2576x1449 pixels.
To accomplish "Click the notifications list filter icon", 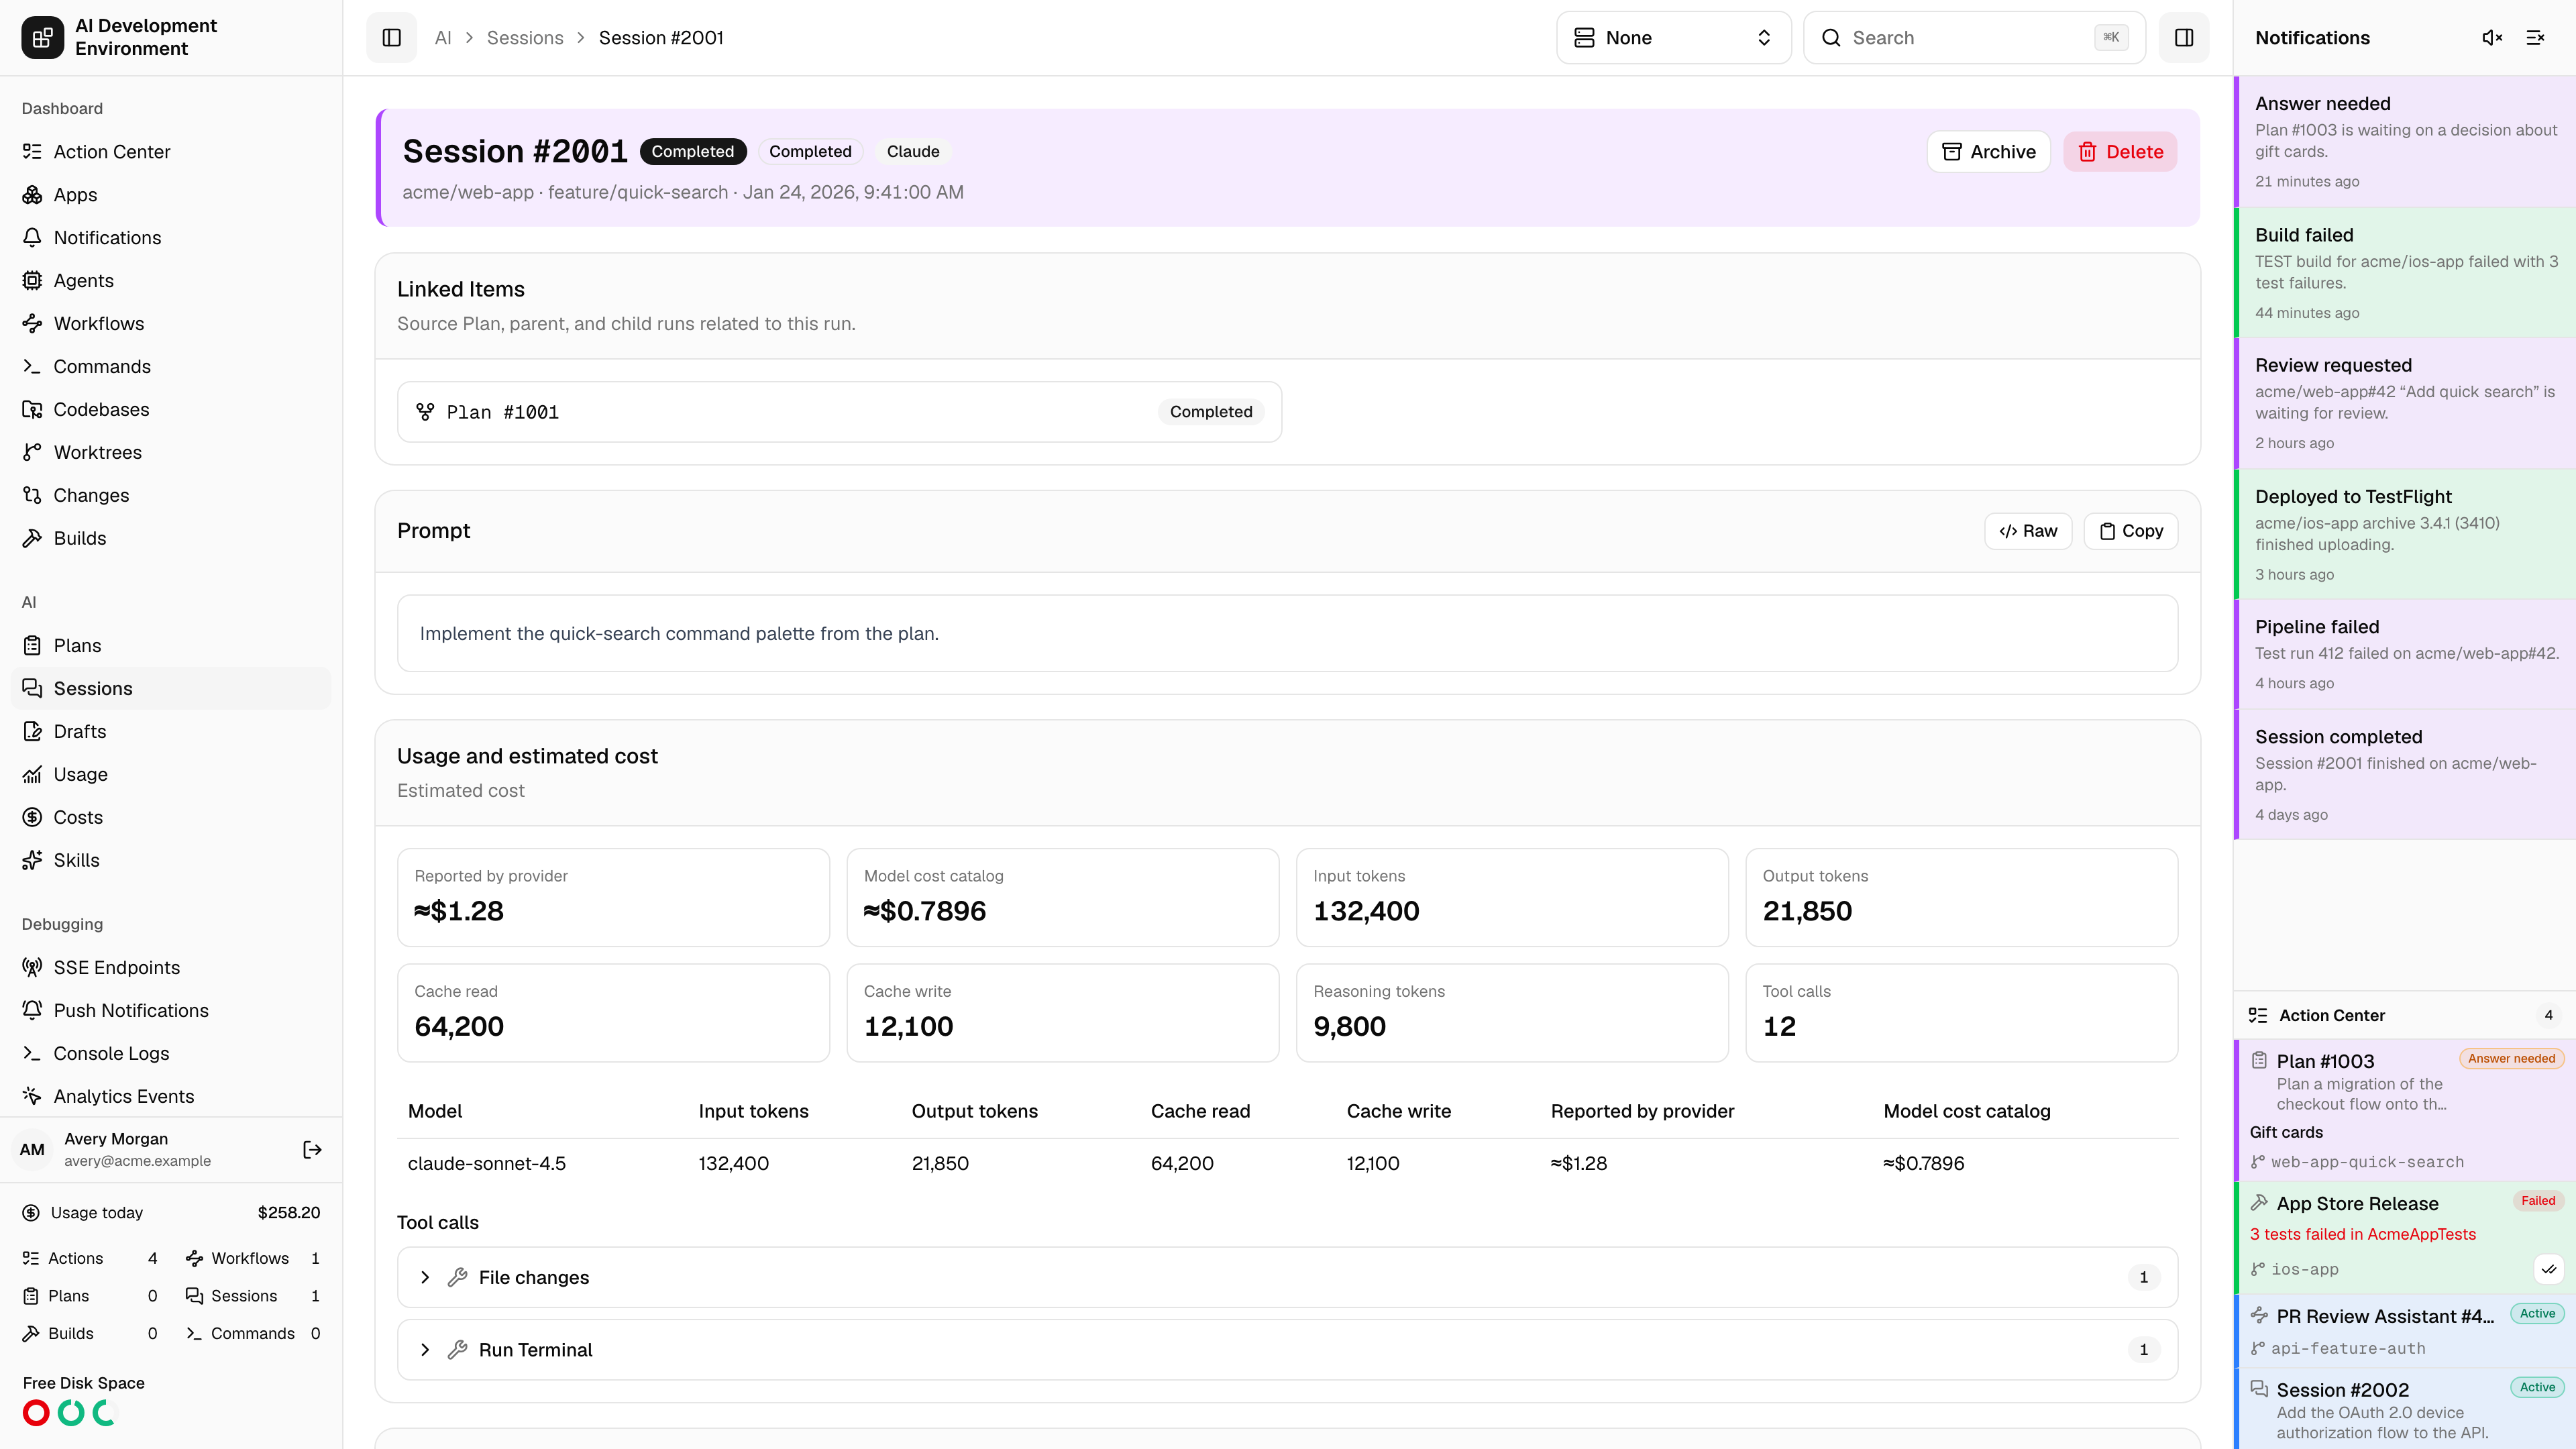I will click(2535, 38).
